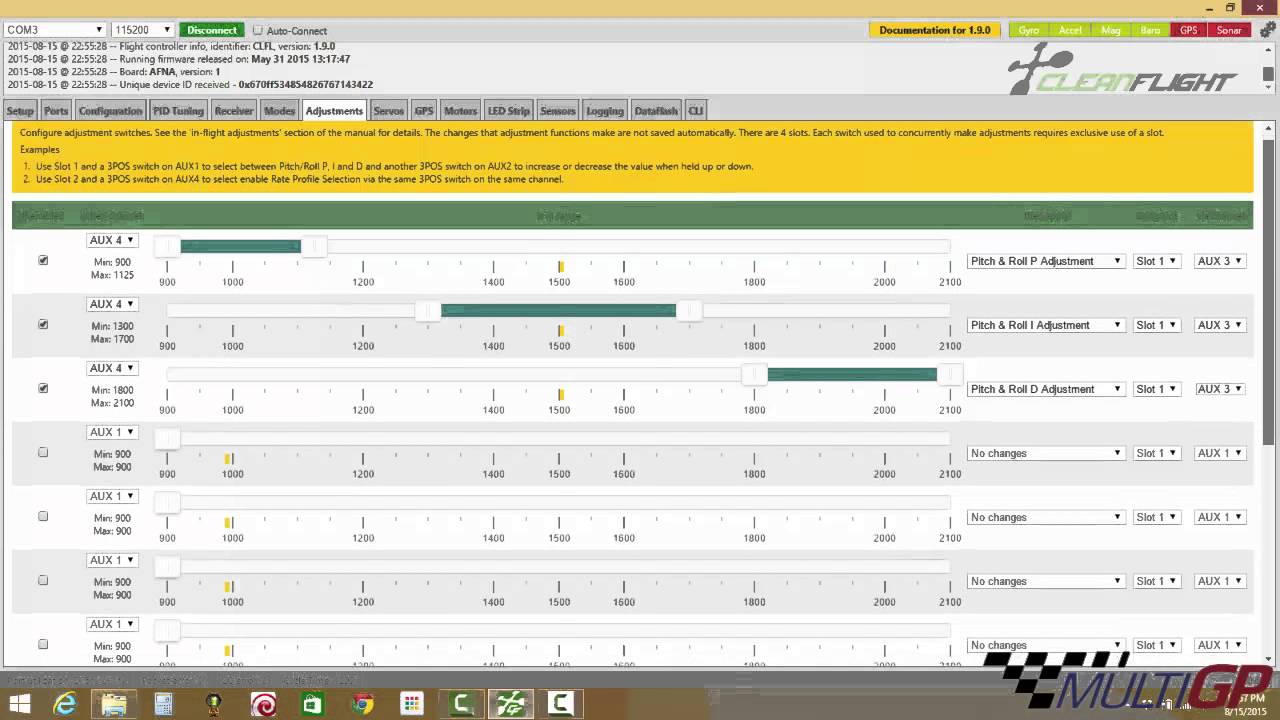The height and width of the screenshot is (720, 1280).
Task: Grab the left range handle of the I Adjustment slider
Action: point(428,310)
